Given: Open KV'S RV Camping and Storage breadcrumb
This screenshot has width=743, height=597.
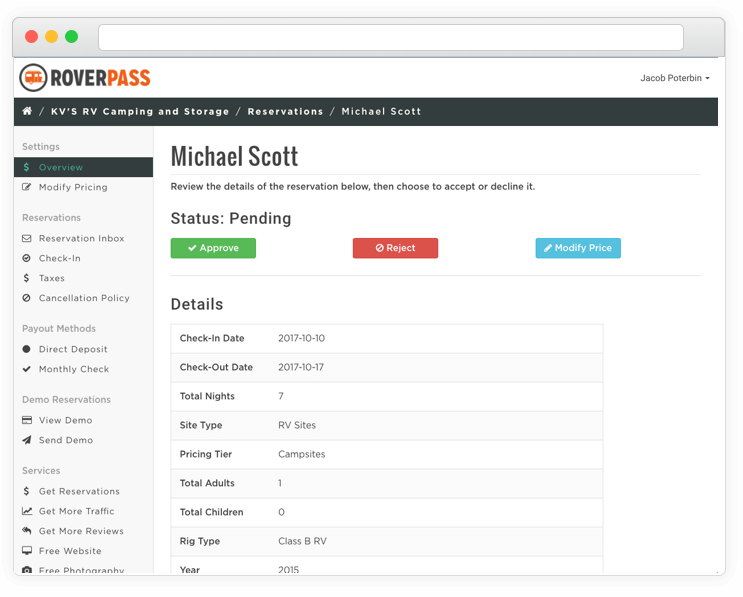Looking at the screenshot, I should tap(140, 112).
